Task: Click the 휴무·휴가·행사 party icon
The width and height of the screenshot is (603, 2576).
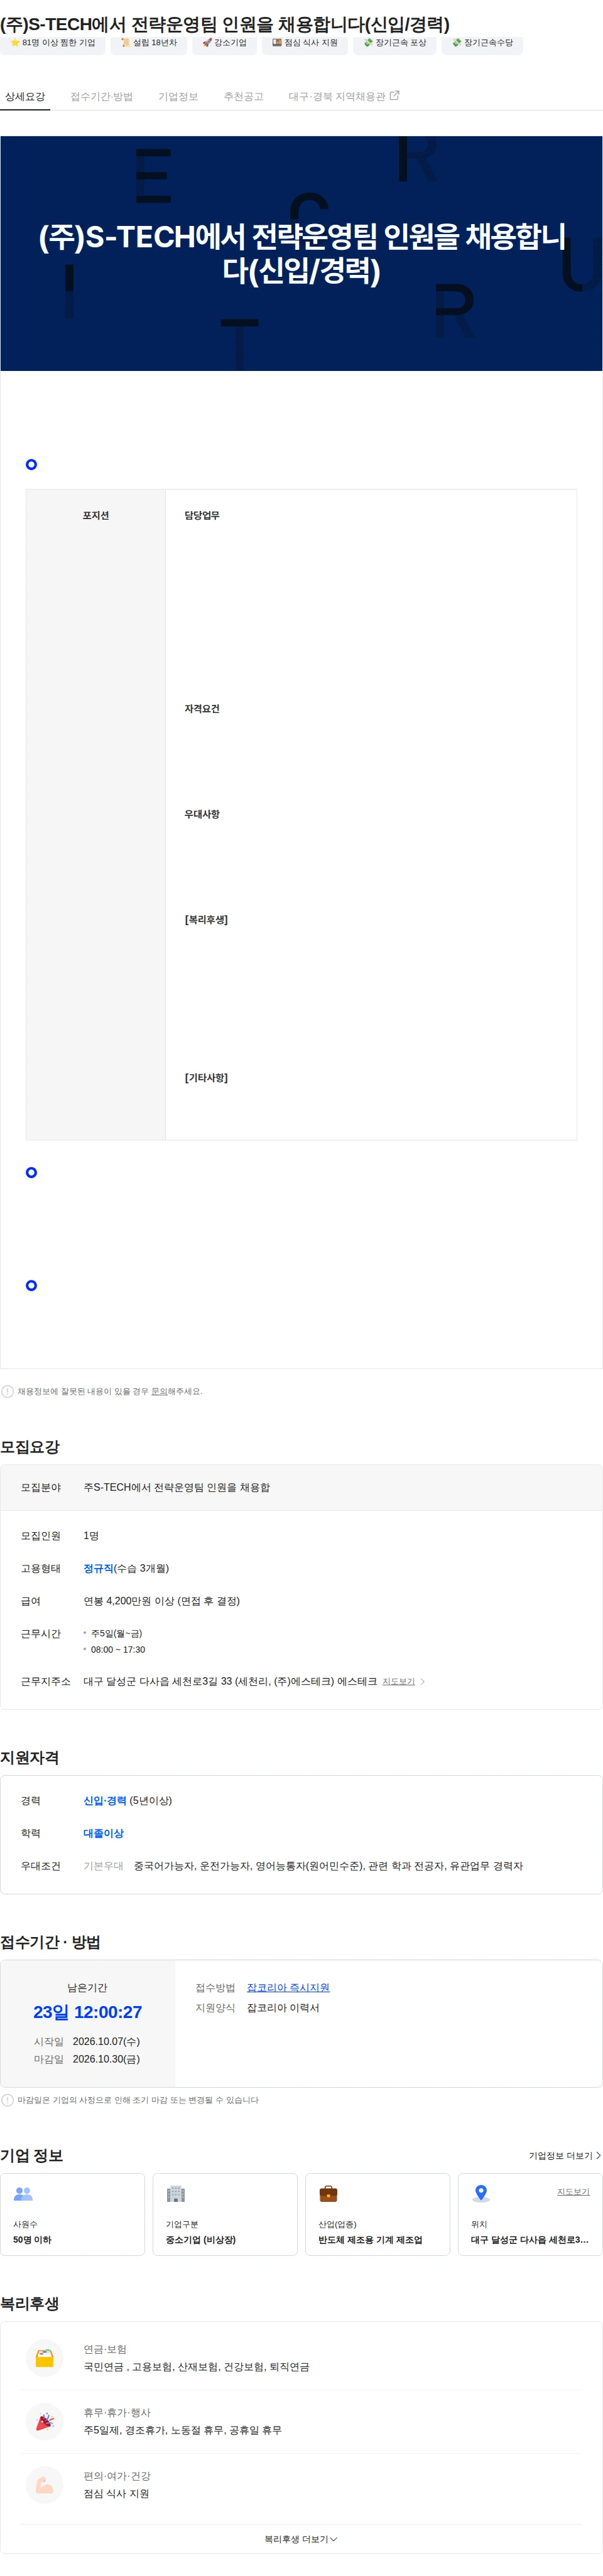Action: tap(44, 2421)
